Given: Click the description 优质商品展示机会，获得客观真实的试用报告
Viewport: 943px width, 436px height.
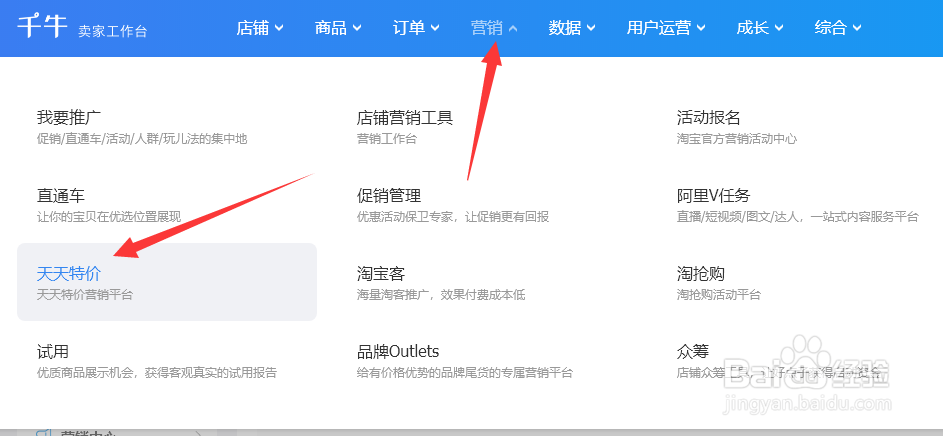Looking at the screenshot, I should 157,373.
